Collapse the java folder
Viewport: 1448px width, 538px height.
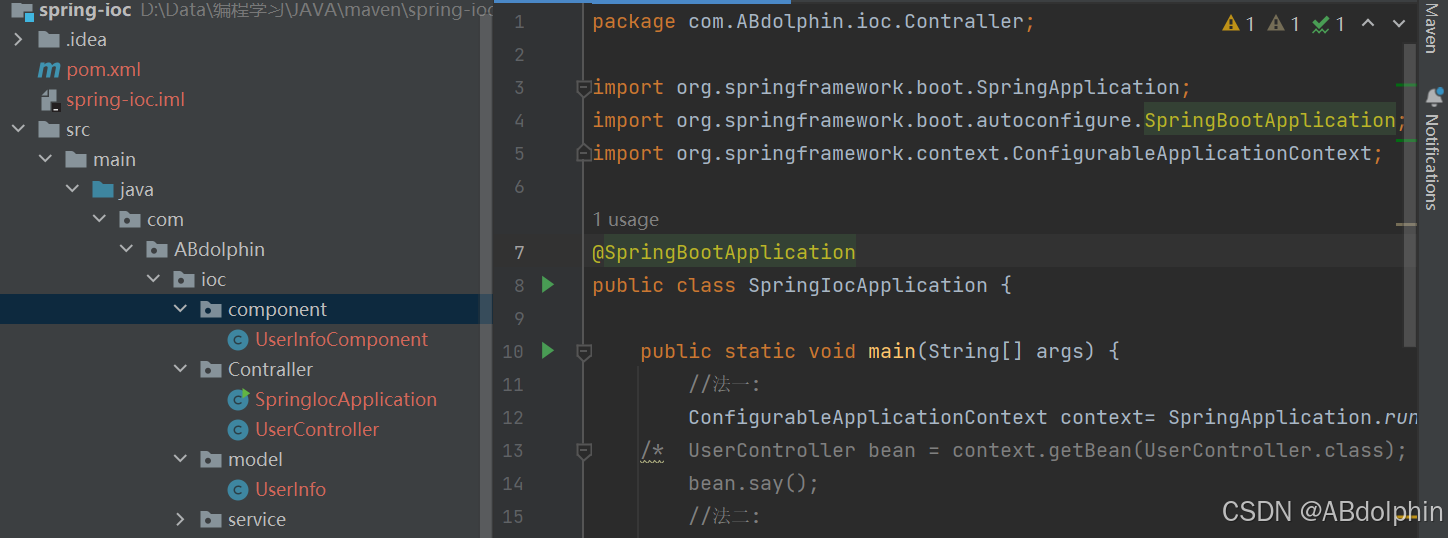pos(72,190)
